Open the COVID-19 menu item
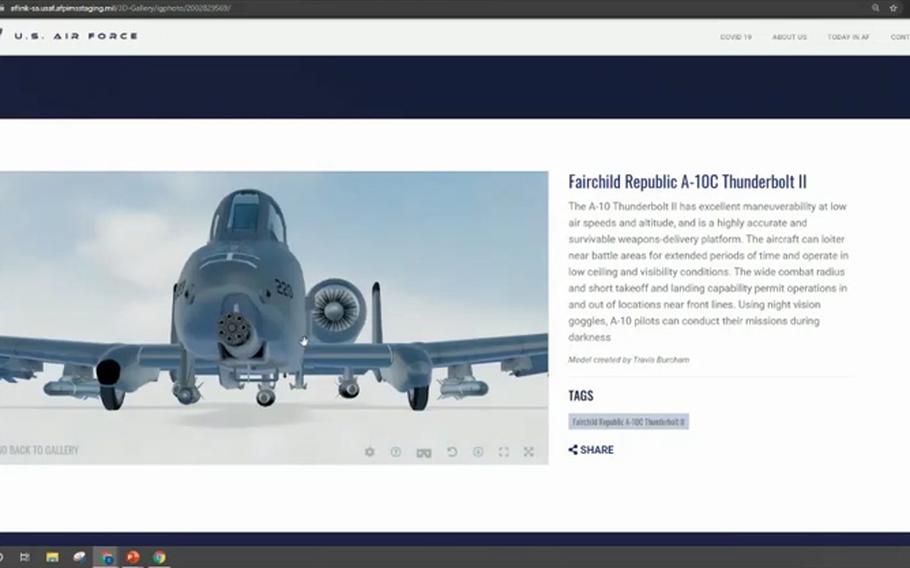Screen dimensions: 910x568 coord(736,37)
